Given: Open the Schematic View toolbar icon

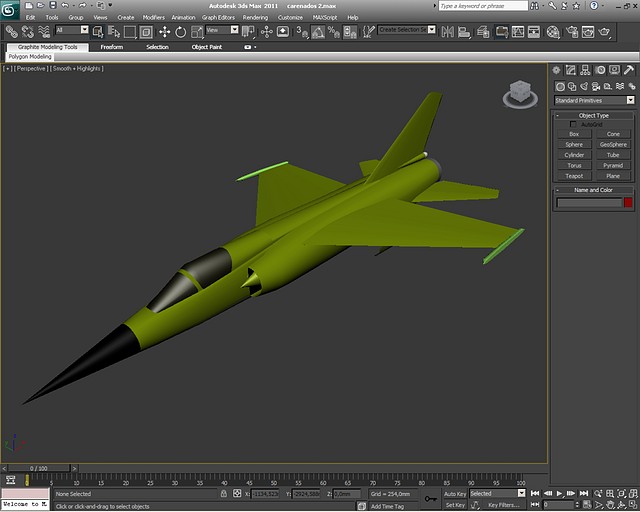Looking at the screenshot, I should [x=533, y=32].
